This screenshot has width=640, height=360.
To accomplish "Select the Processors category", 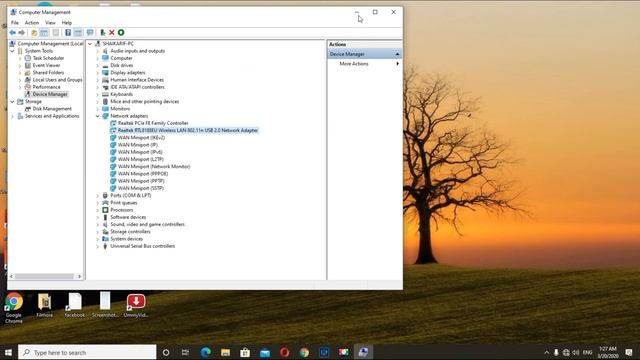I will pyautogui.click(x=122, y=210).
